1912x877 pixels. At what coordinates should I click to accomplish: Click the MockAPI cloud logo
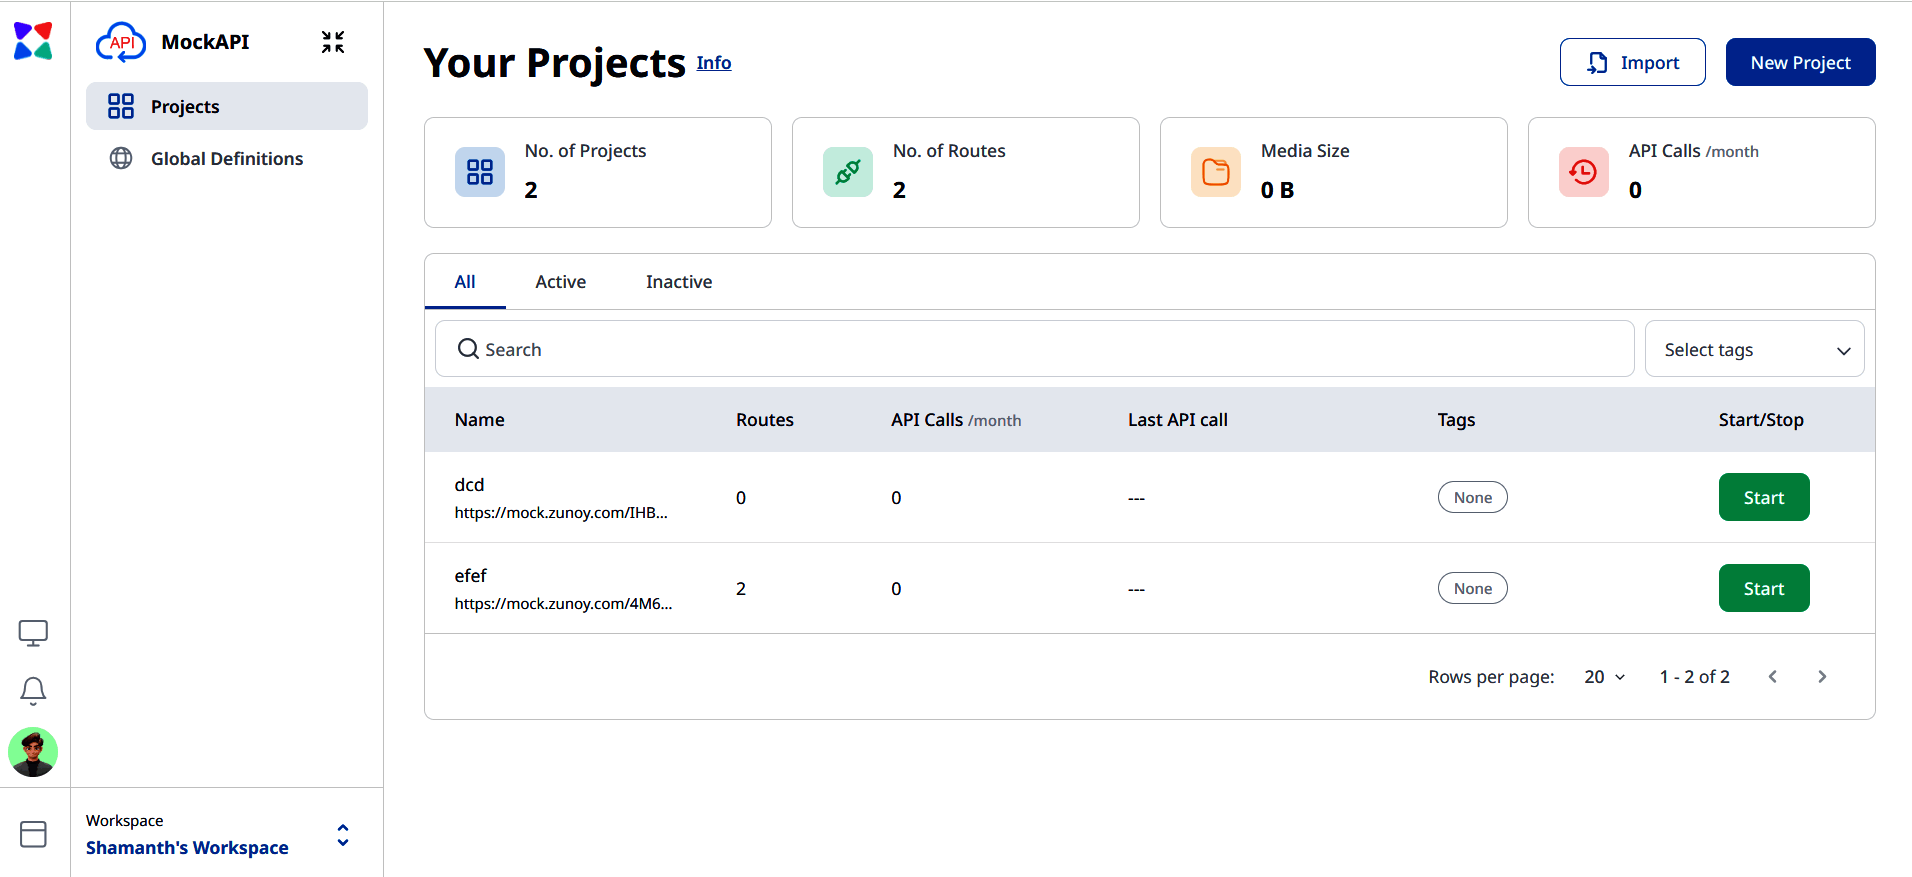[x=121, y=42]
